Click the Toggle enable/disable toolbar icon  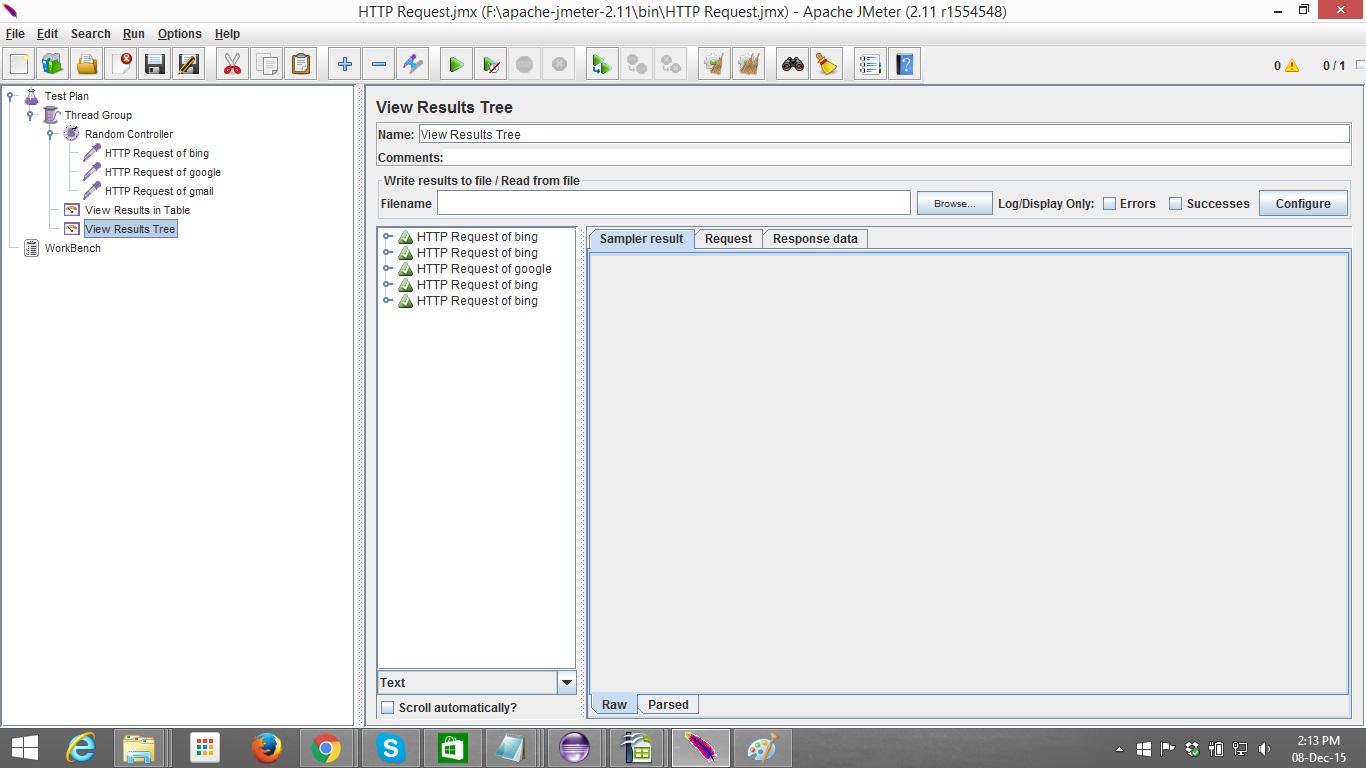pyautogui.click(x=413, y=65)
